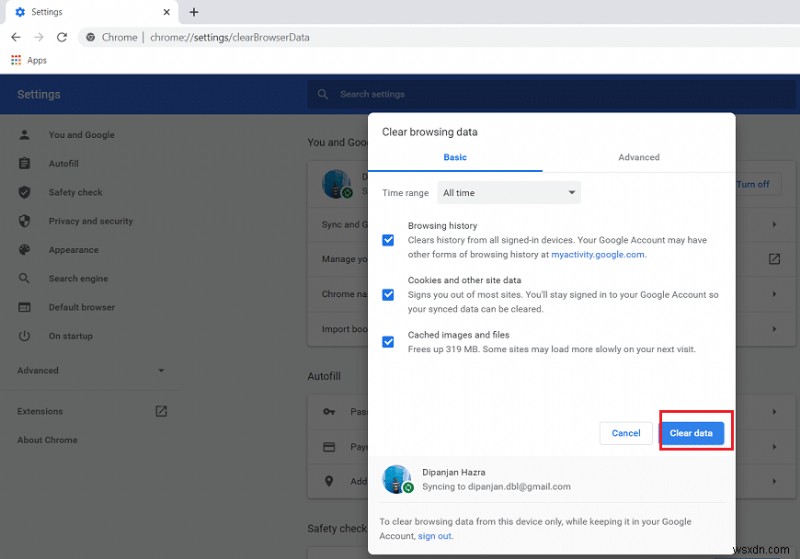
Task: Expand the Import bookmarks row arrow
Action: (774, 329)
